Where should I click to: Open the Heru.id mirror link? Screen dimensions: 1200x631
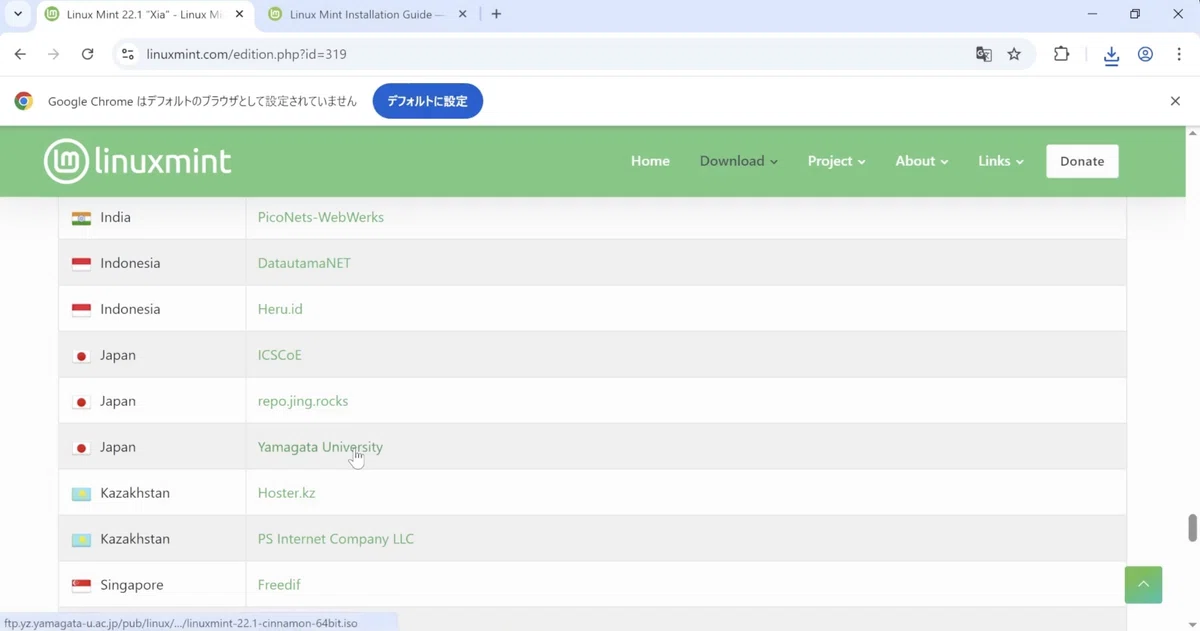point(280,309)
